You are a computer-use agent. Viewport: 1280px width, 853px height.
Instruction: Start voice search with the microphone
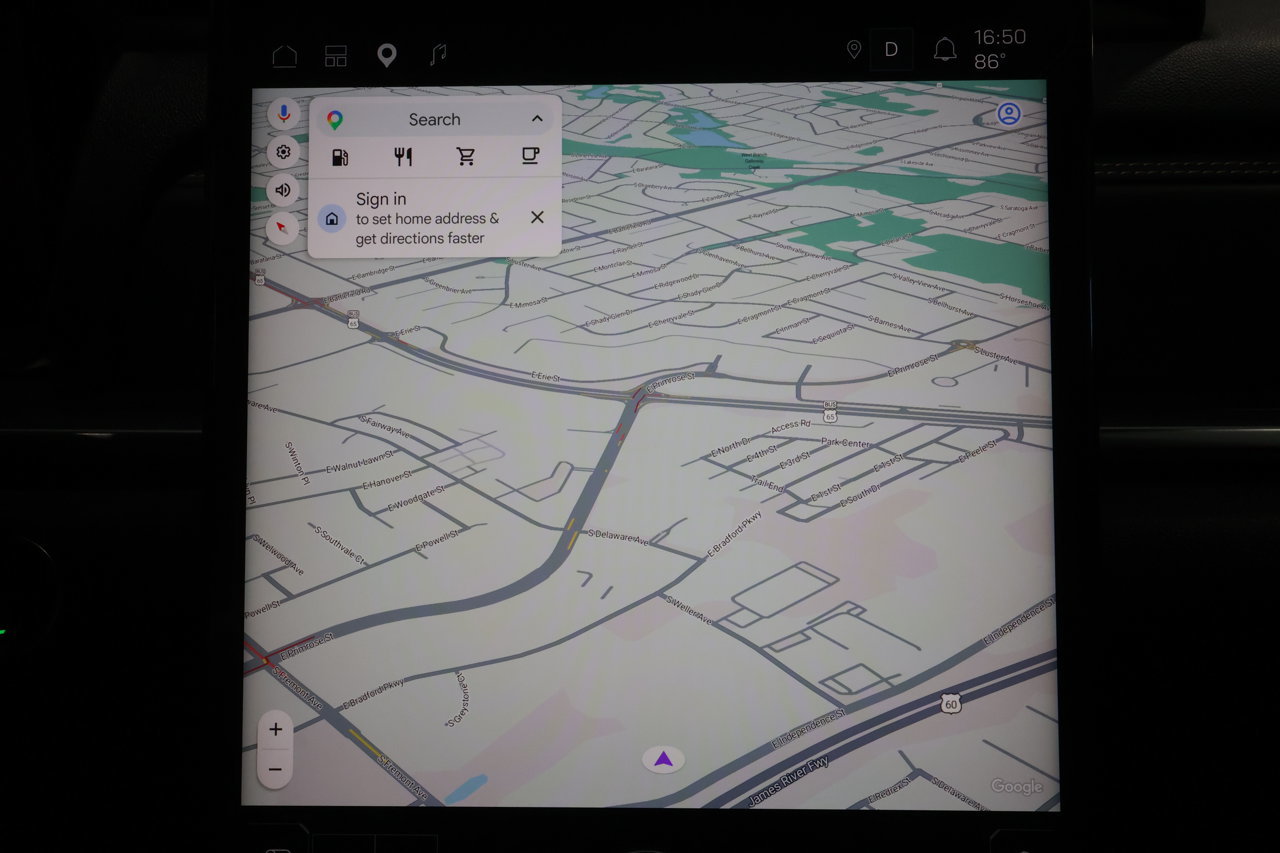(284, 114)
